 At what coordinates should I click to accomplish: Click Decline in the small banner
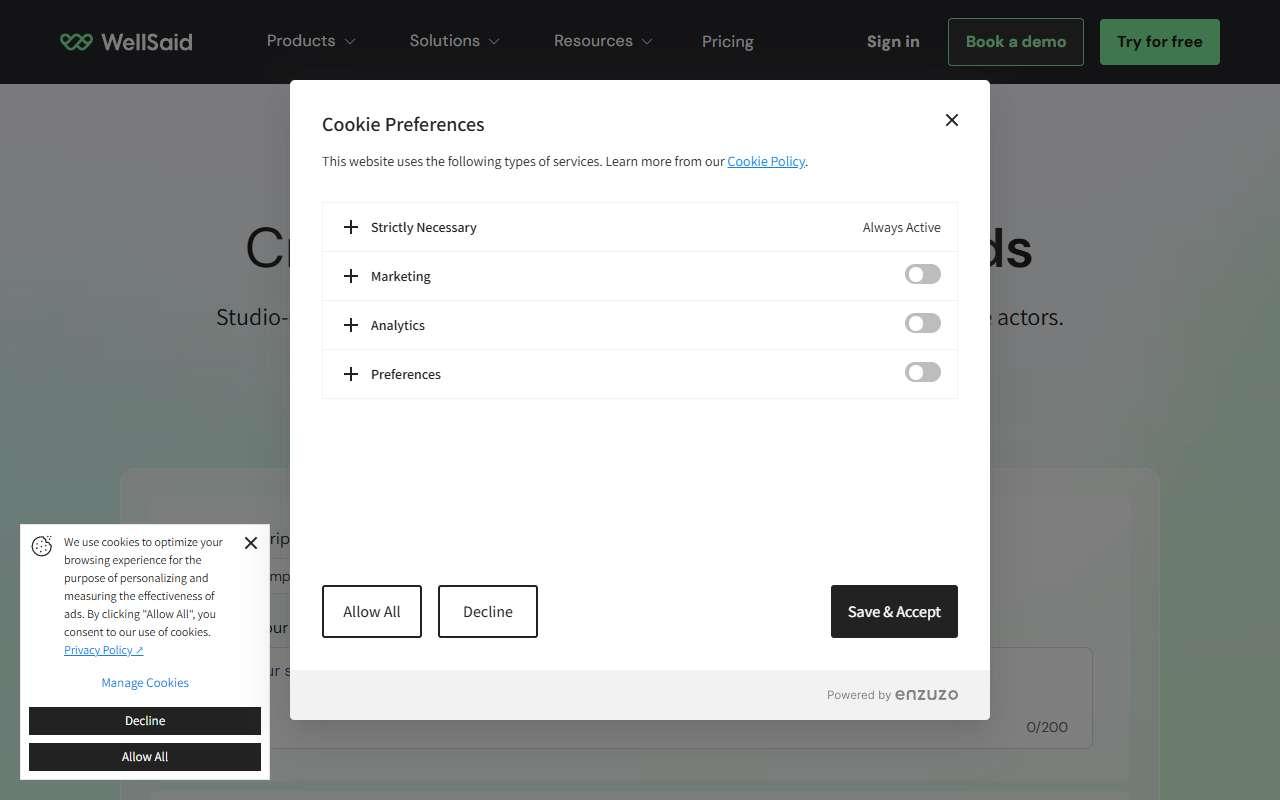145,721
